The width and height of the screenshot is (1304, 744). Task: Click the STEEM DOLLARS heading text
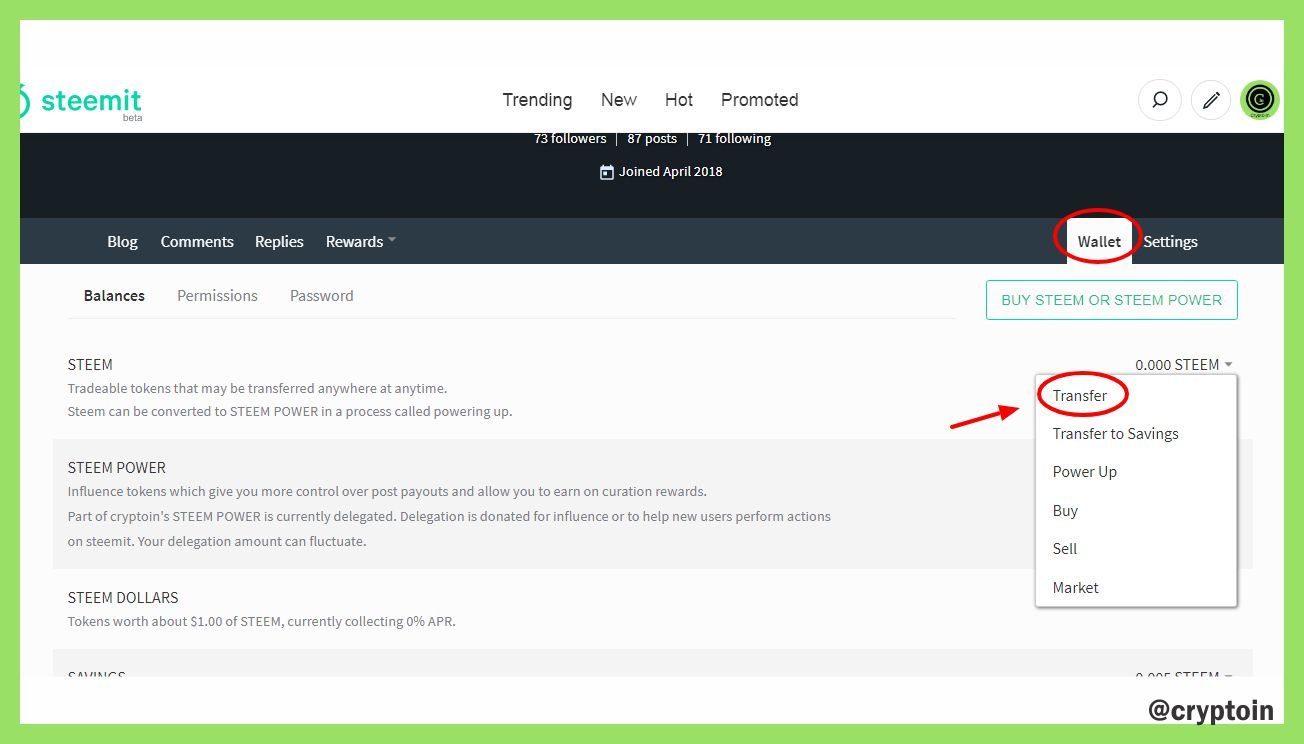[123, 597]
